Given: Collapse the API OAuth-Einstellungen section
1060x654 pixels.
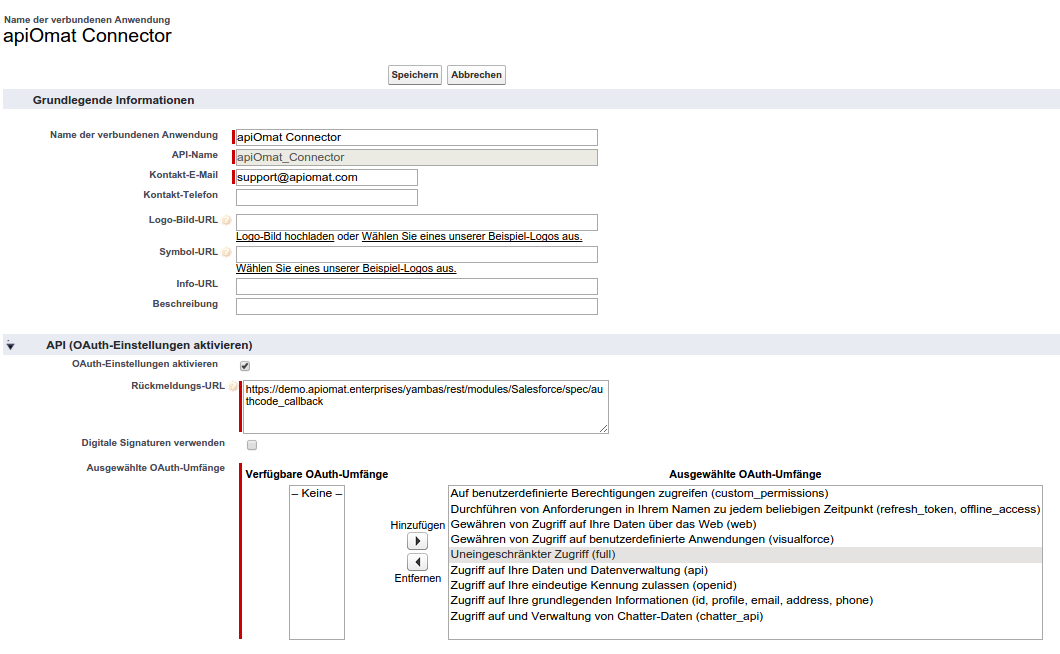Looking at the screenshot, I should [10, 346].
